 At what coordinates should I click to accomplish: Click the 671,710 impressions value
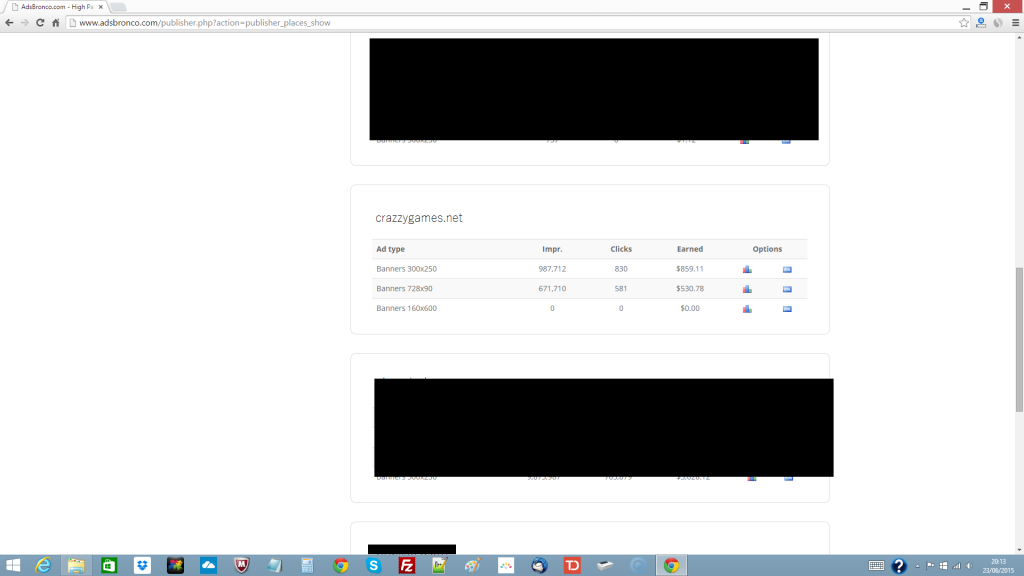tap(552, 289)
